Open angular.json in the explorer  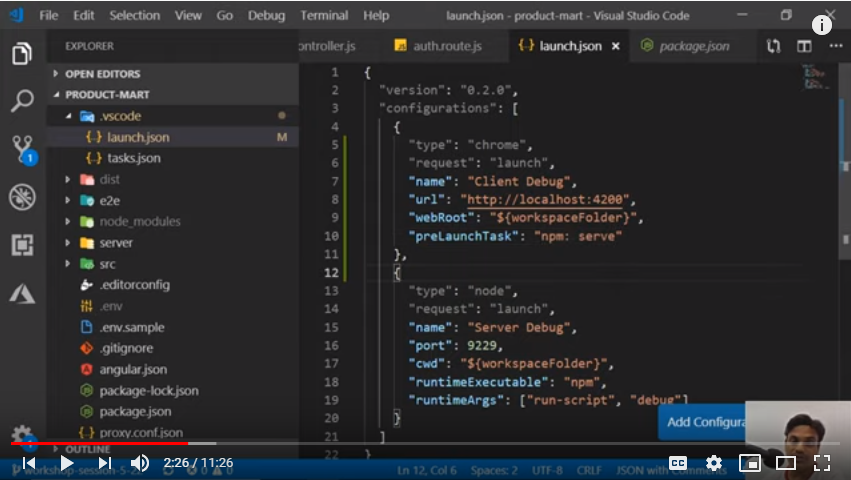point(133,370)
